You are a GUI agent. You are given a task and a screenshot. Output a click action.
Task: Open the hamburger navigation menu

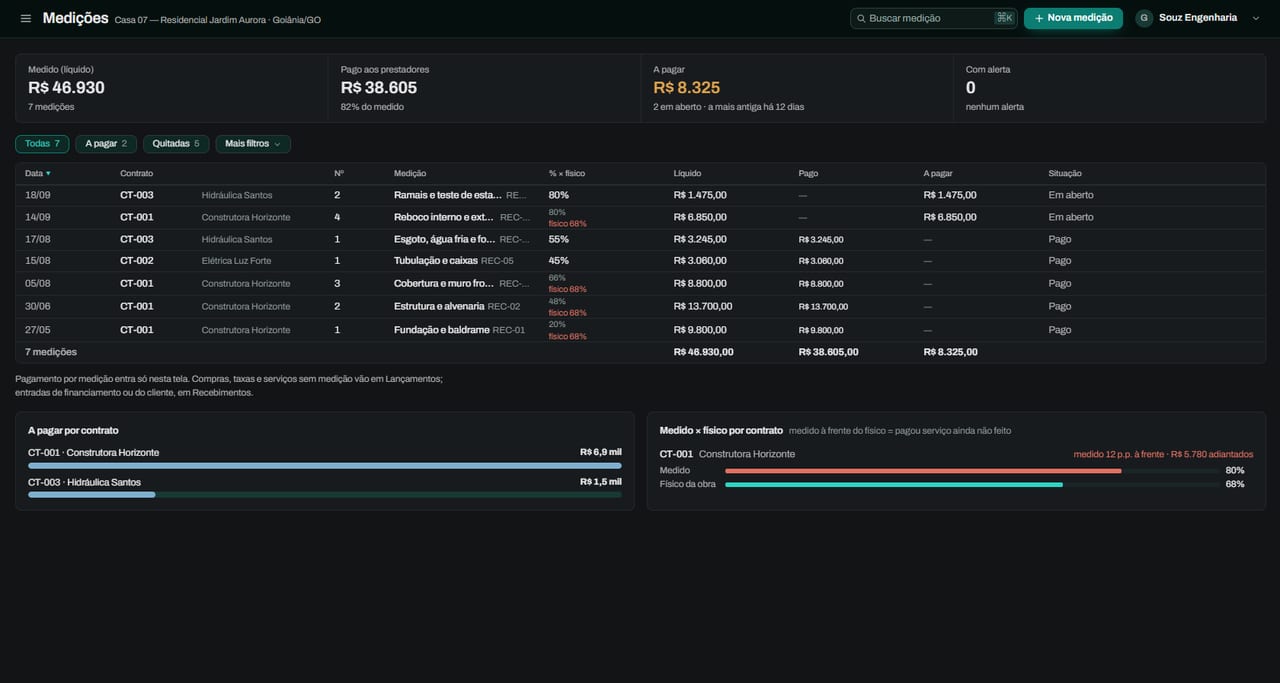[25, 18]
